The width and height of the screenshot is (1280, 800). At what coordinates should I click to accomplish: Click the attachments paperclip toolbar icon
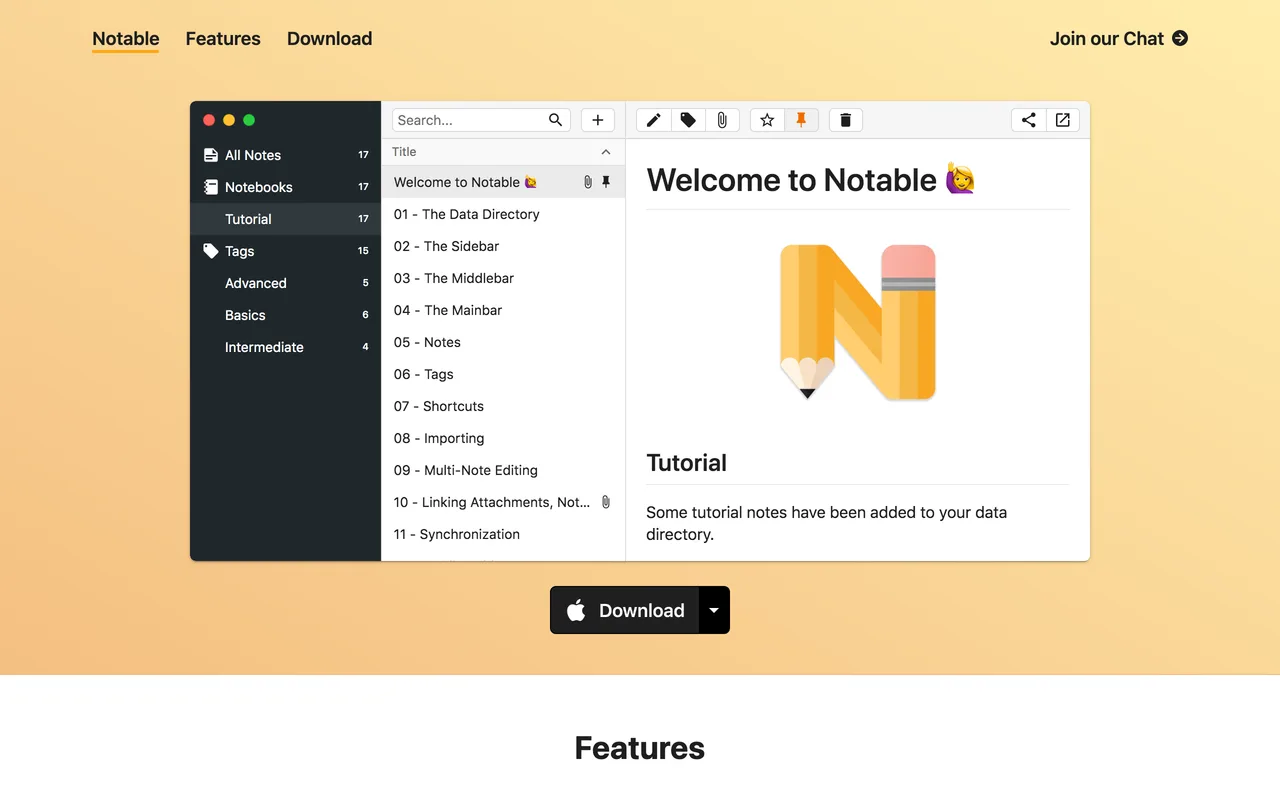point(722,120)
